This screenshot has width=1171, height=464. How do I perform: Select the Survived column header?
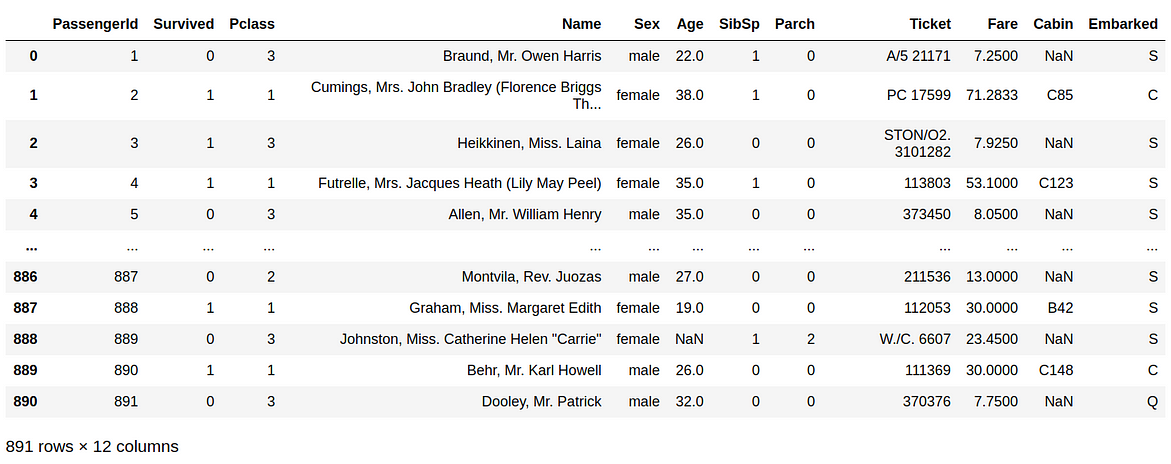pos(184,24)
